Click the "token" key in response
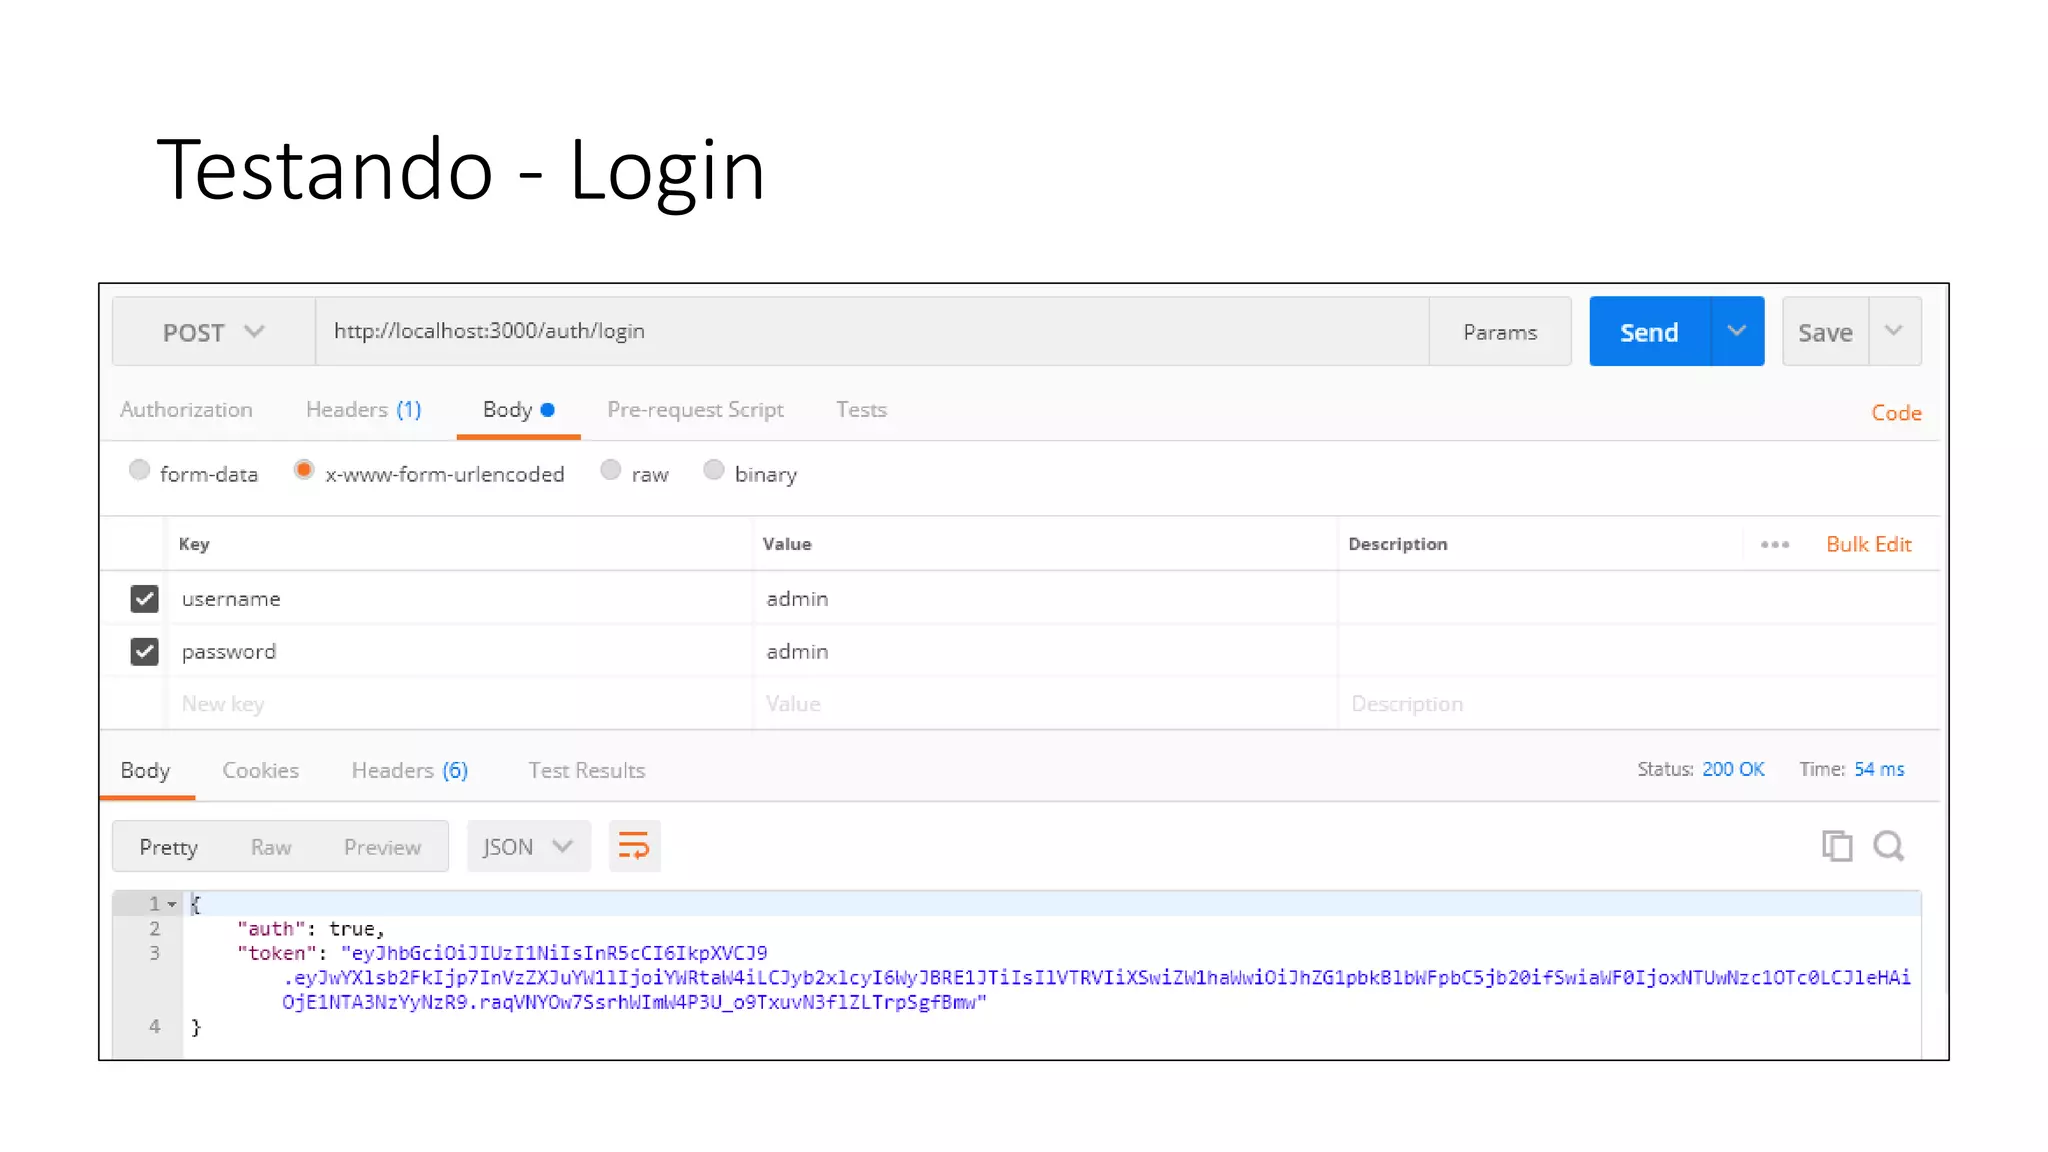Viewport: 2048px width, 1152px height. coord(276,954)
